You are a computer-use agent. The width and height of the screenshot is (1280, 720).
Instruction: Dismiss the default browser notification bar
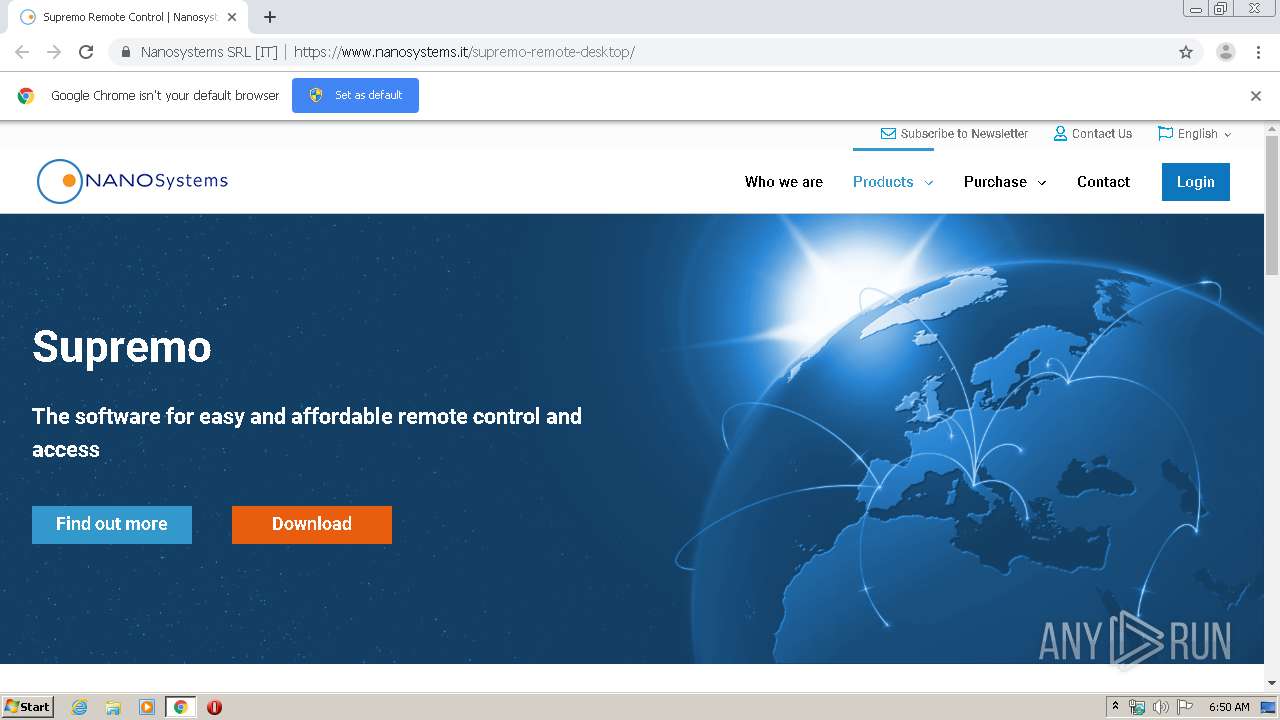(1256, 96)
